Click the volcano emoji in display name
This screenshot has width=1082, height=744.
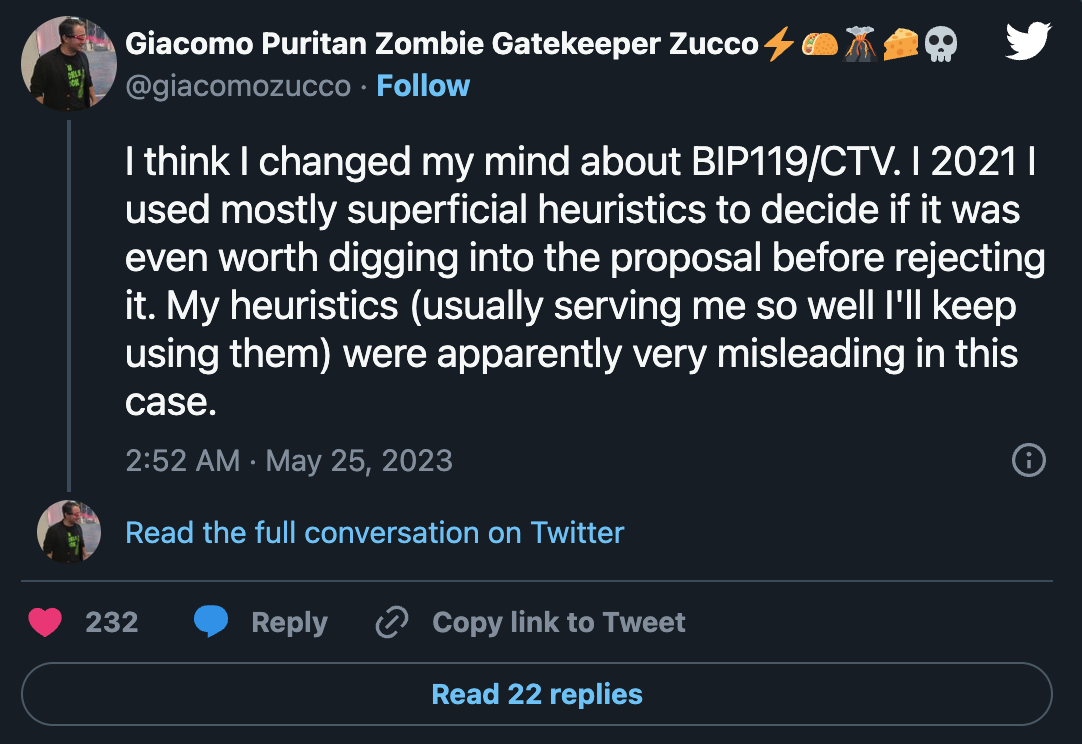point(859,44)
